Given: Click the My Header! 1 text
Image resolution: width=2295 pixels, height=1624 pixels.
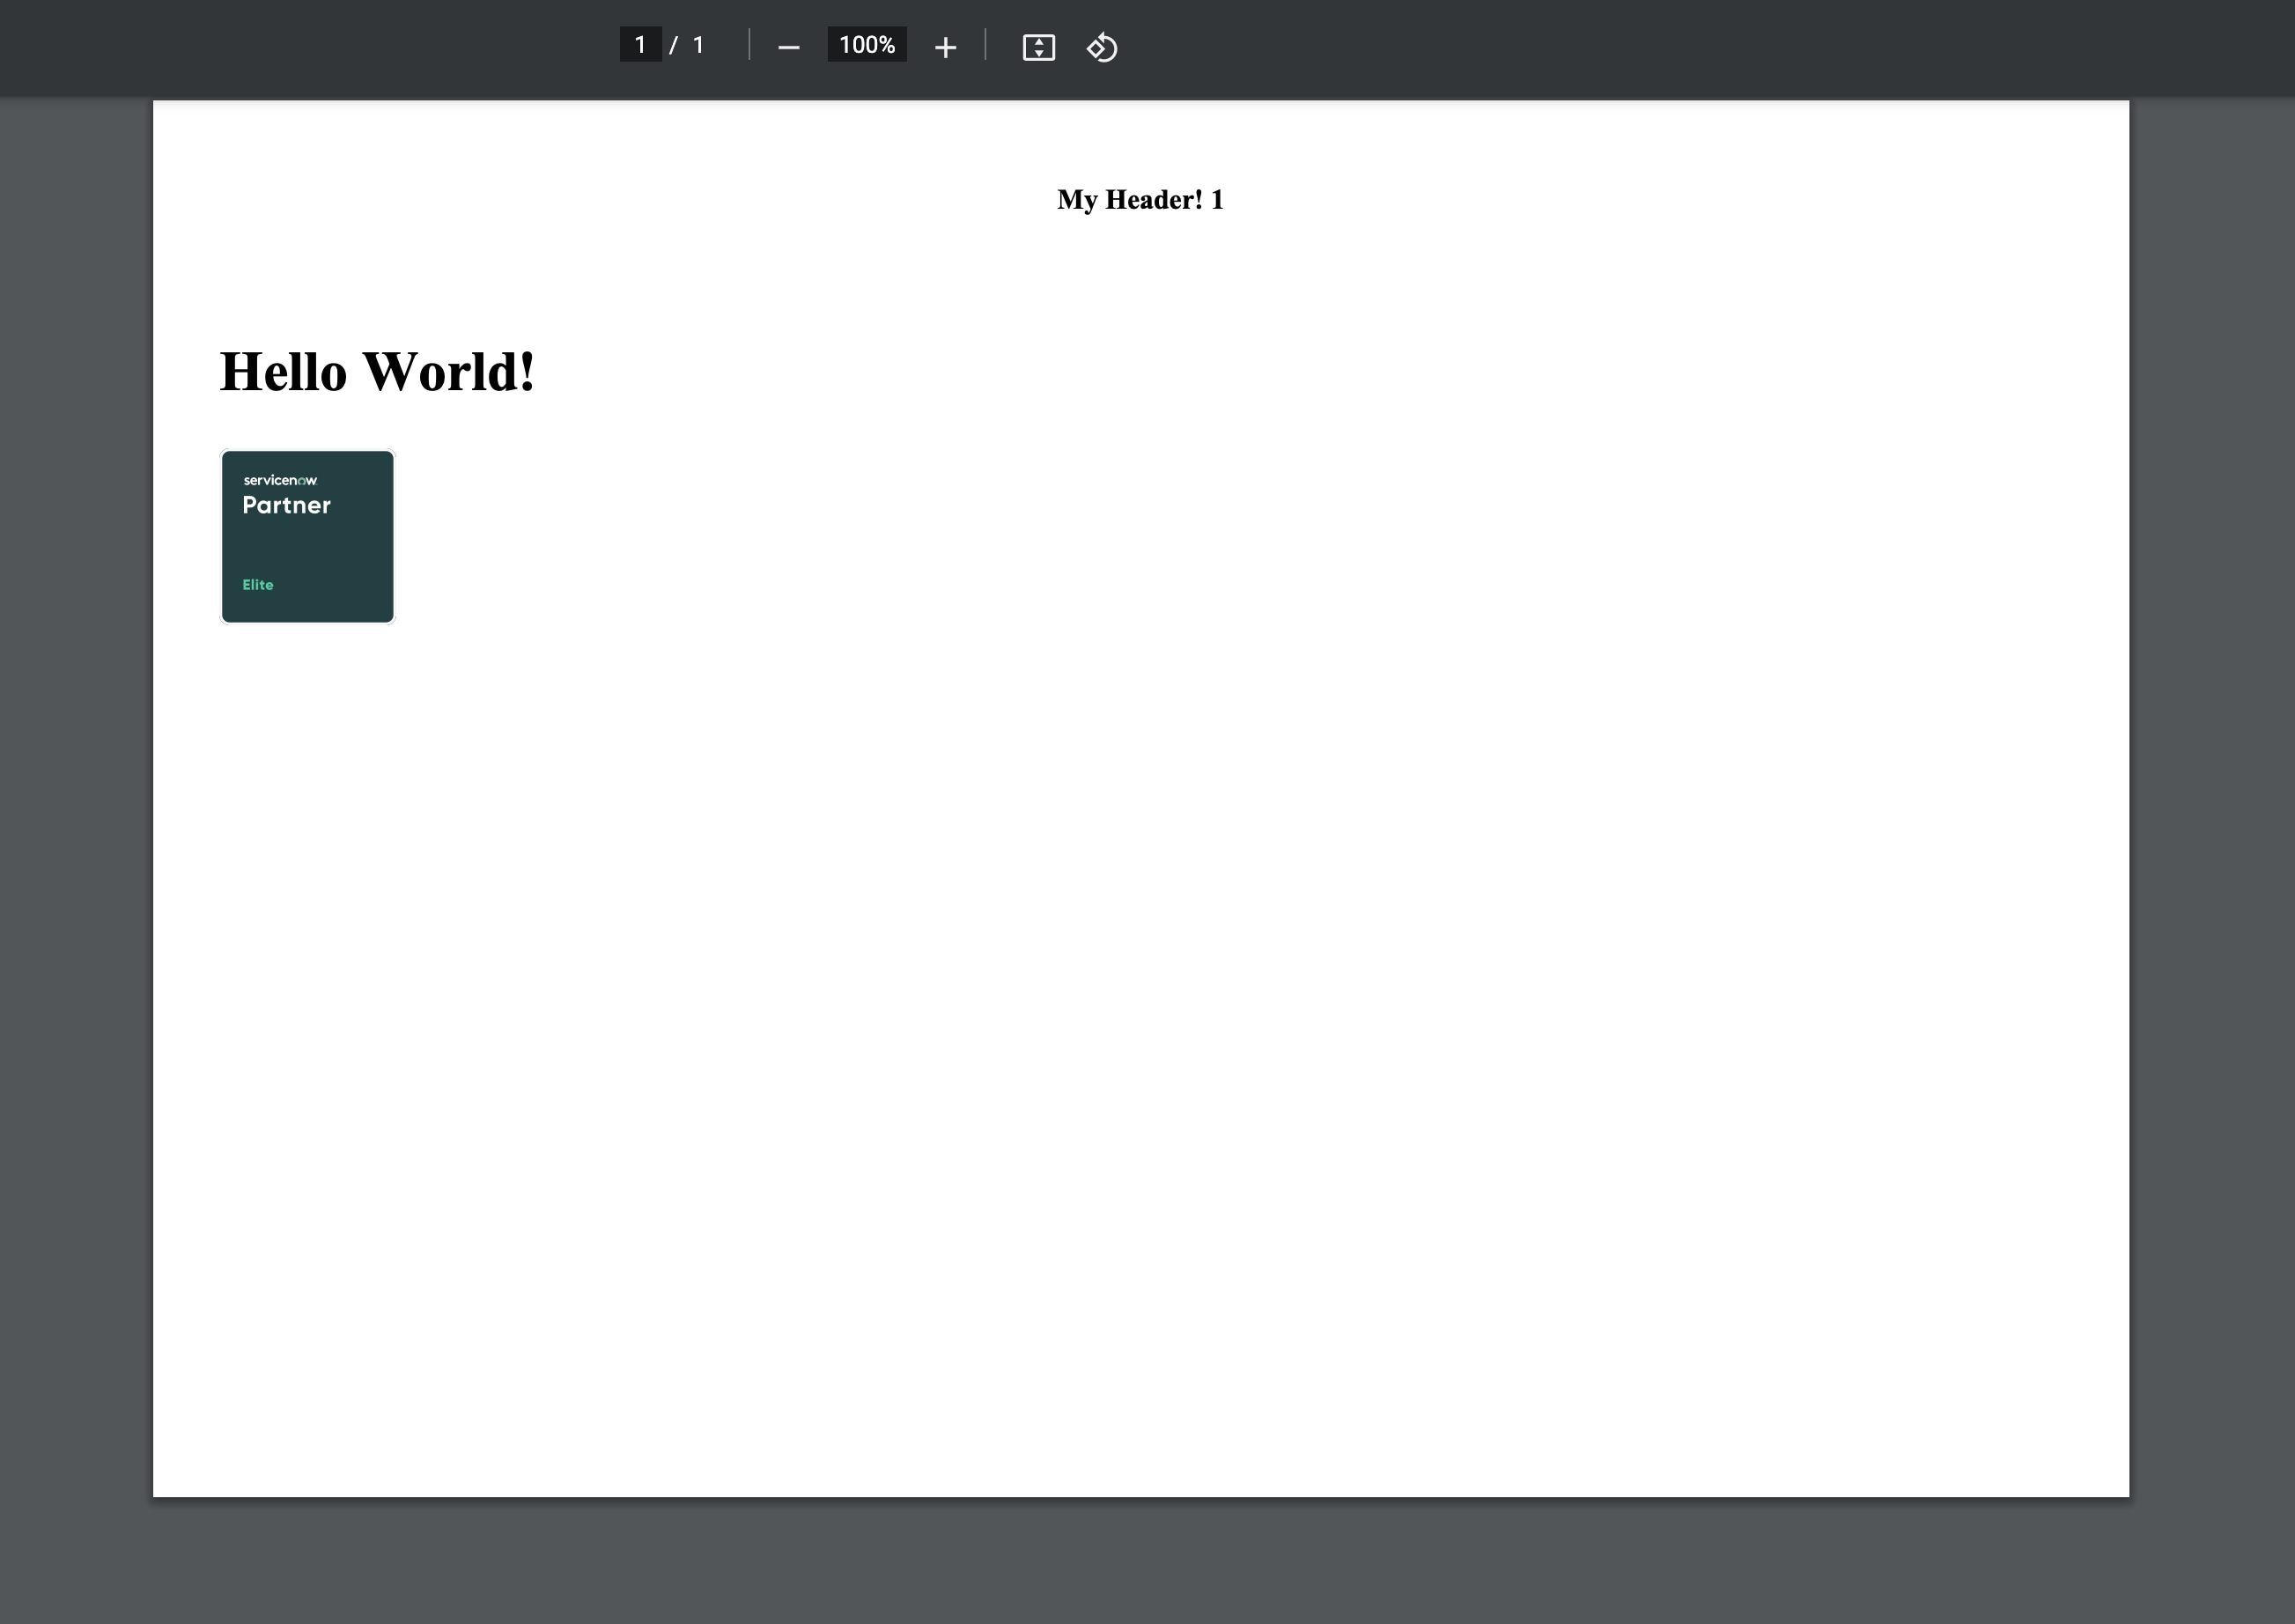Looking at the screenshot, I should [x=1140, y=199].
